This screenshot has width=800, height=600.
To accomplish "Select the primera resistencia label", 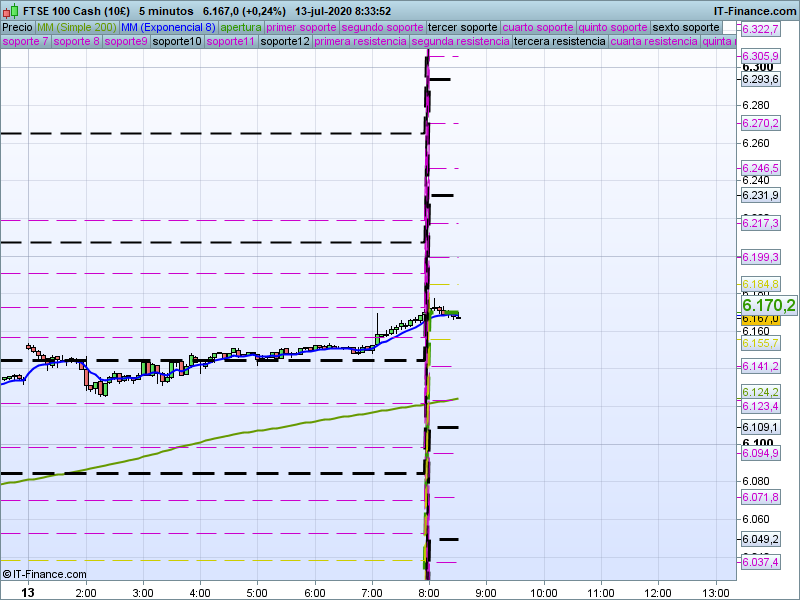I will point(360,42).
